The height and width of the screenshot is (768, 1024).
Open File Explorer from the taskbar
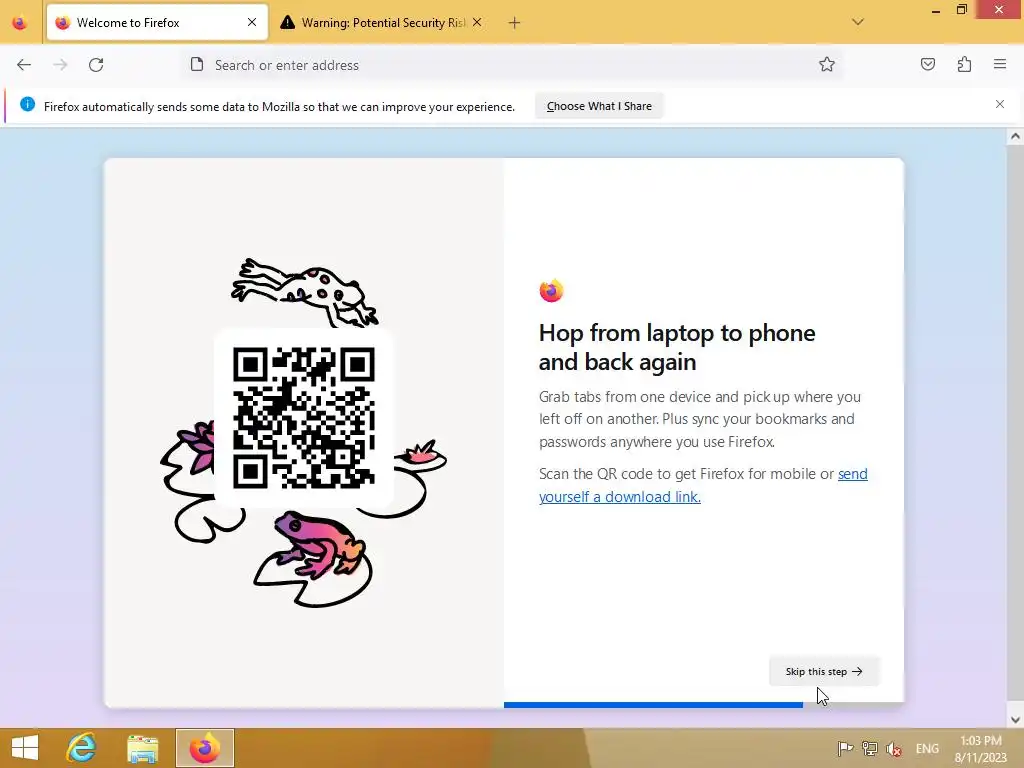[143, 748]
